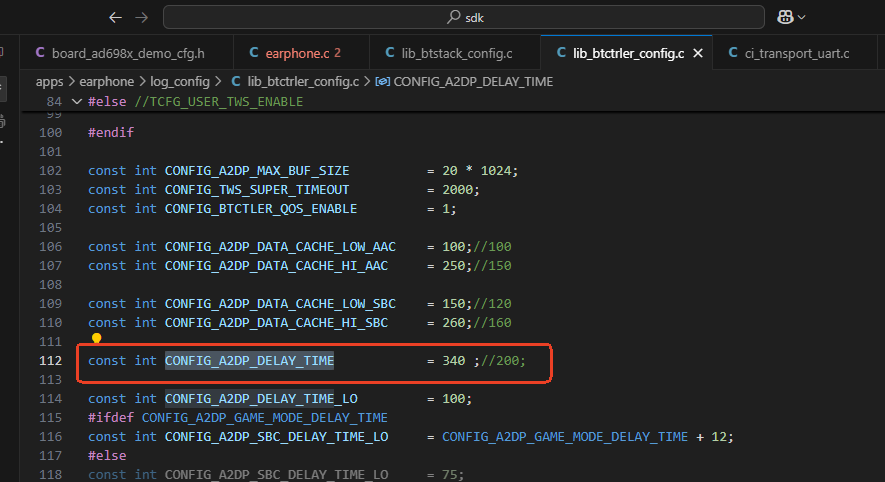The image size is (885, 482).
Task: Focus the sdk search box
Action: [464, 17]
